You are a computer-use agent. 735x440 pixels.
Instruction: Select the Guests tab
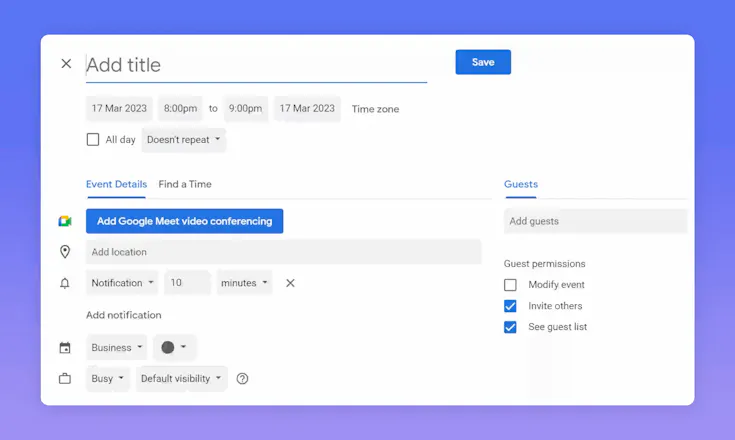[521, 184]
